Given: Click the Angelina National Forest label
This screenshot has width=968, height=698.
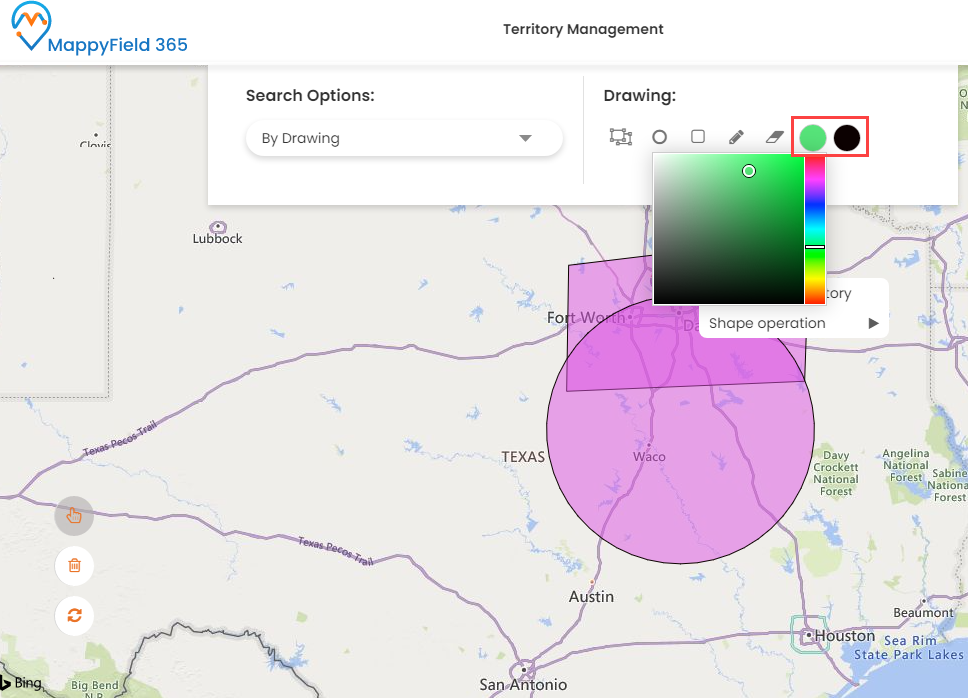Looking at the screenshot, I should [906, 465].
